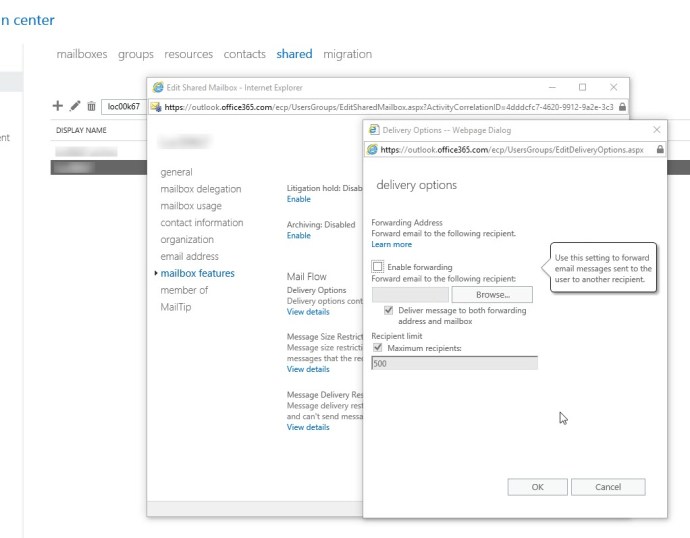Click the DISPLAY NAME column header

(x=81, y=130)
